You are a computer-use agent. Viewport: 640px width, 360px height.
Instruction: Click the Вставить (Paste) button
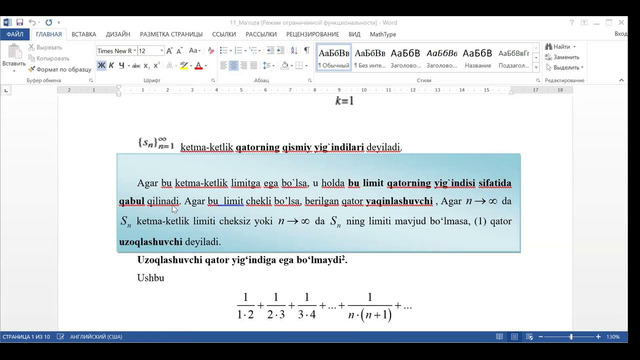14,57
